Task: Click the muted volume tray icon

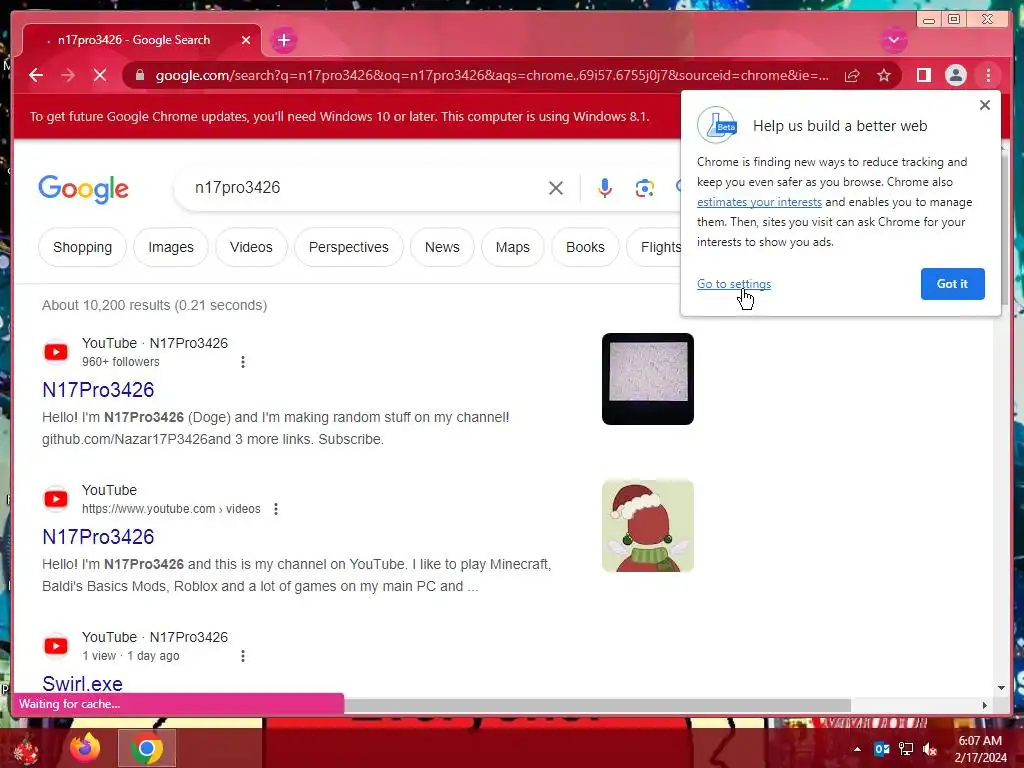Action: pos(930,749)
